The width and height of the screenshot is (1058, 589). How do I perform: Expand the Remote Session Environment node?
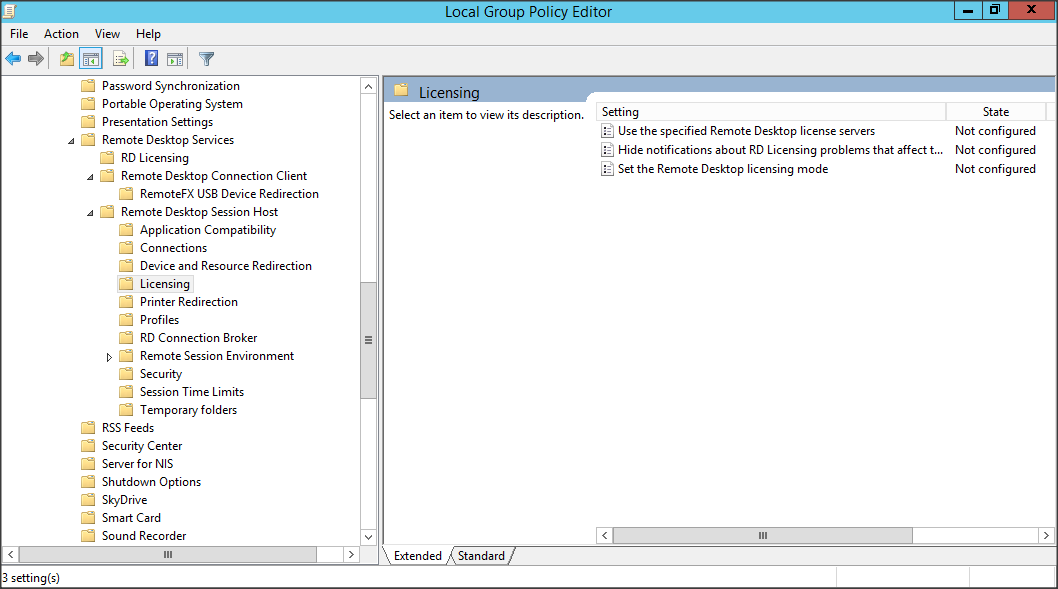click(109, 357)
